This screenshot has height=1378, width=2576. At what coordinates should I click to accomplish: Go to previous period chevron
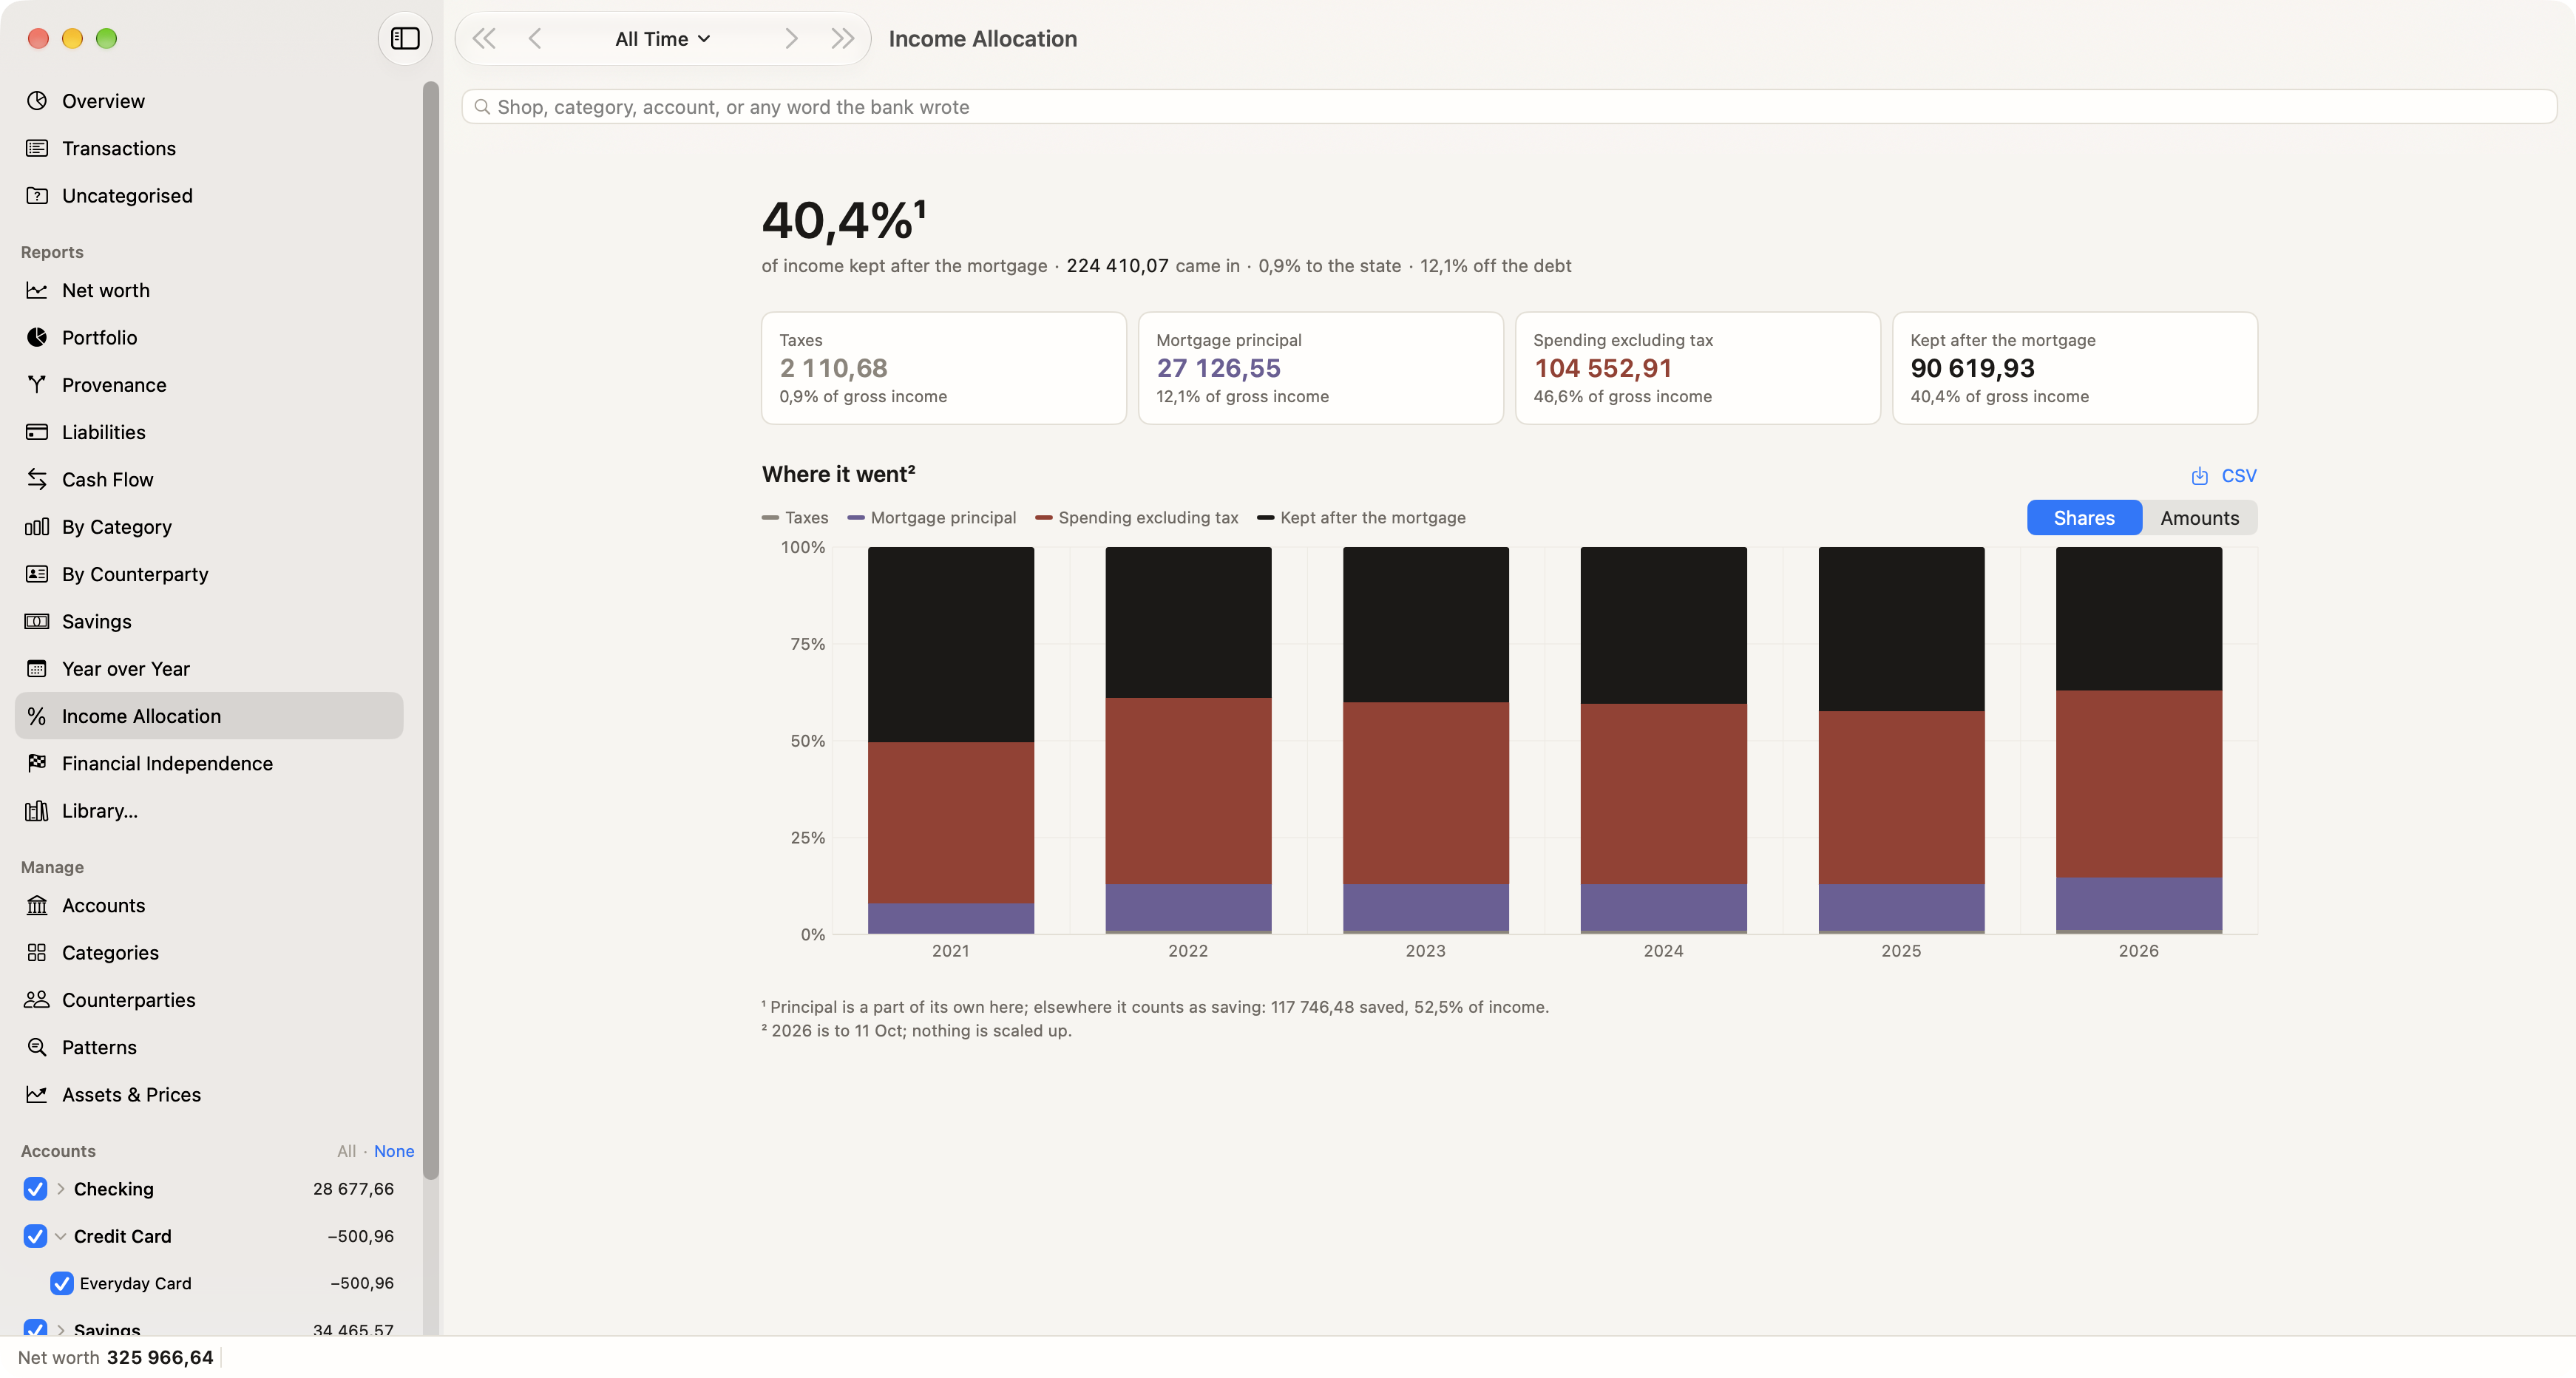point(535,38)
